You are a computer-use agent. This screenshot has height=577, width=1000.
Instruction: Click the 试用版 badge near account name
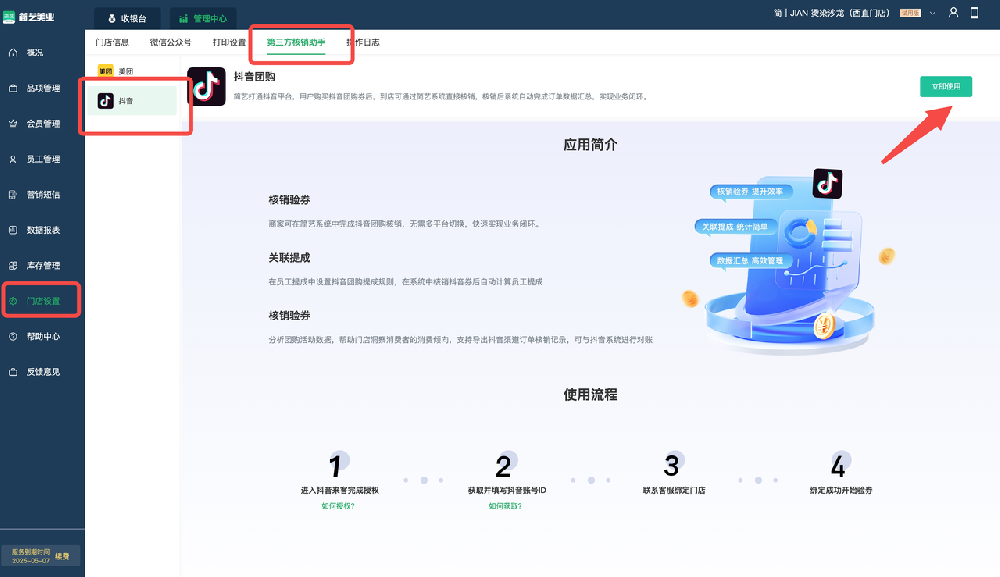[x=910, y=11]
